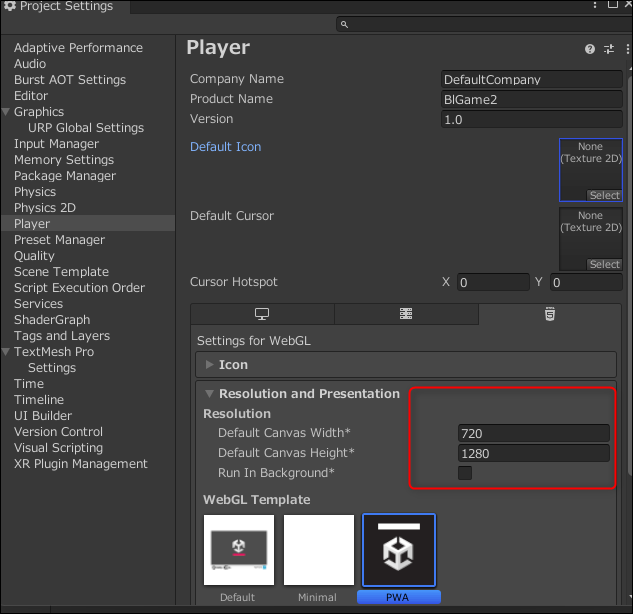This screenshot has height=614, width=633.
Task: Open Services settings
Action: (x=38, y=304)
